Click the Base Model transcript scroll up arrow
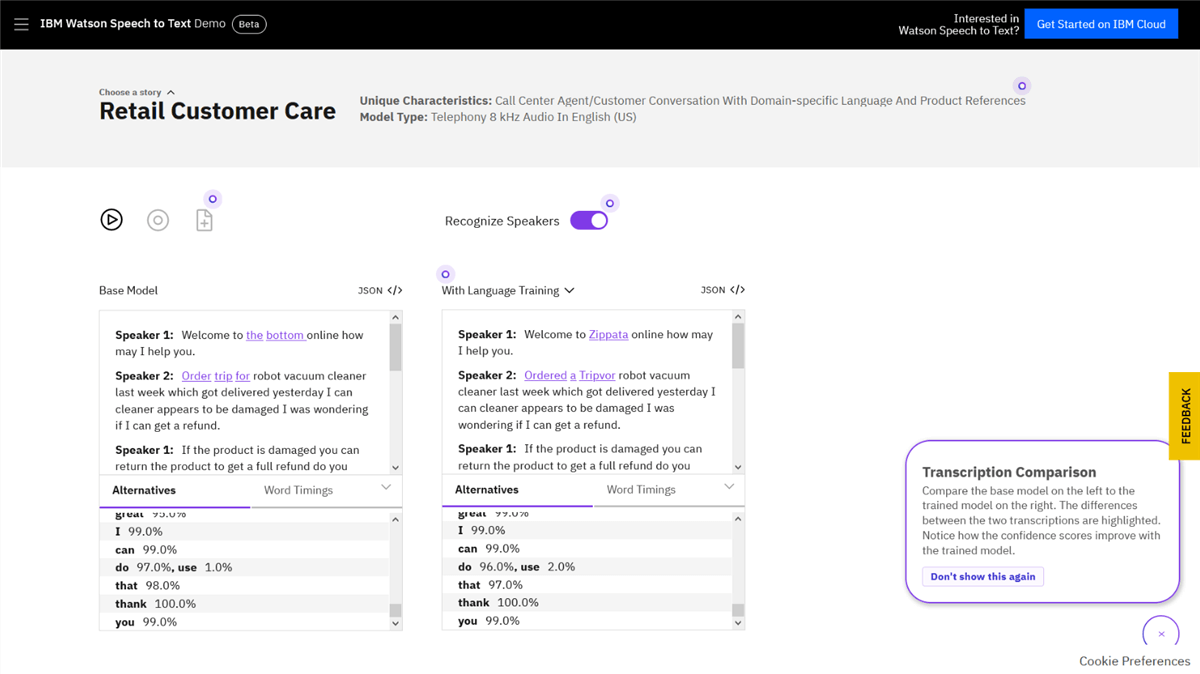This screenshot has width=1200, height=674. point(395,317)
